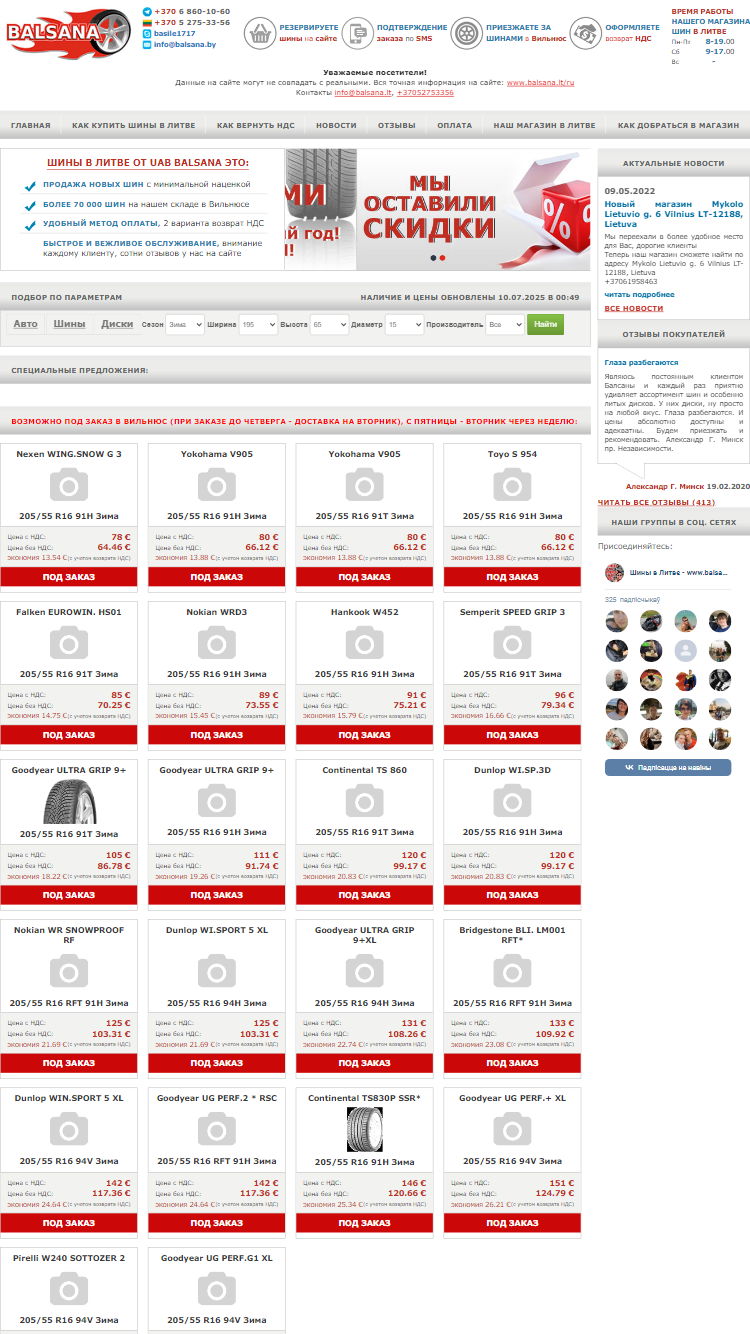Open the Глаза разбегаются review title
The height and width of the screenshot is (1334, 750).
642,362
